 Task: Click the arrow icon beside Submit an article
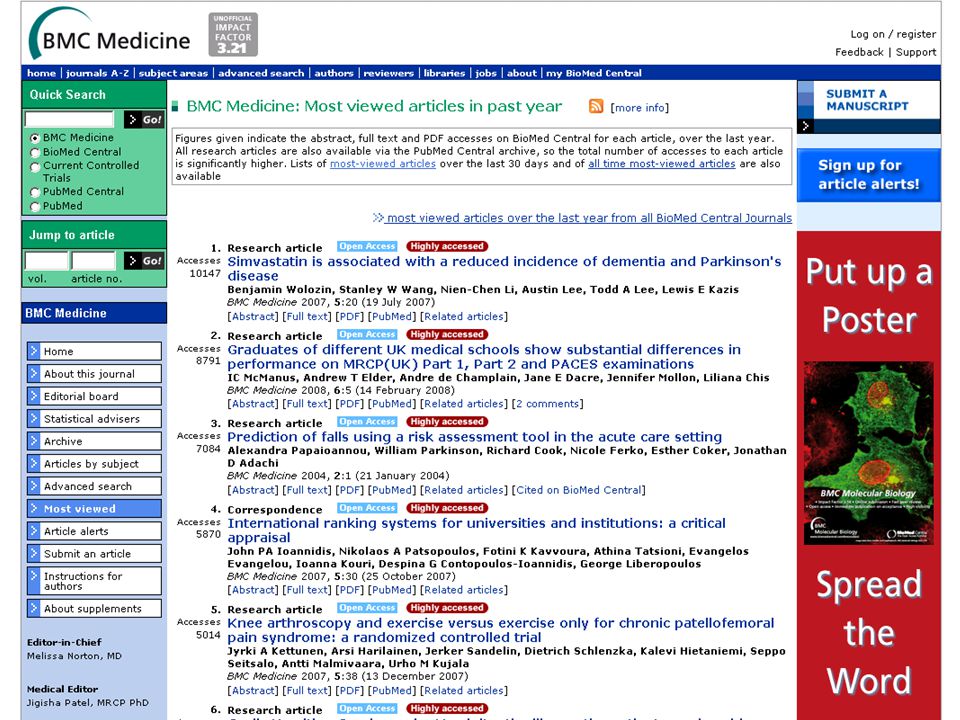pyautogui.click(x=34, y=553)
